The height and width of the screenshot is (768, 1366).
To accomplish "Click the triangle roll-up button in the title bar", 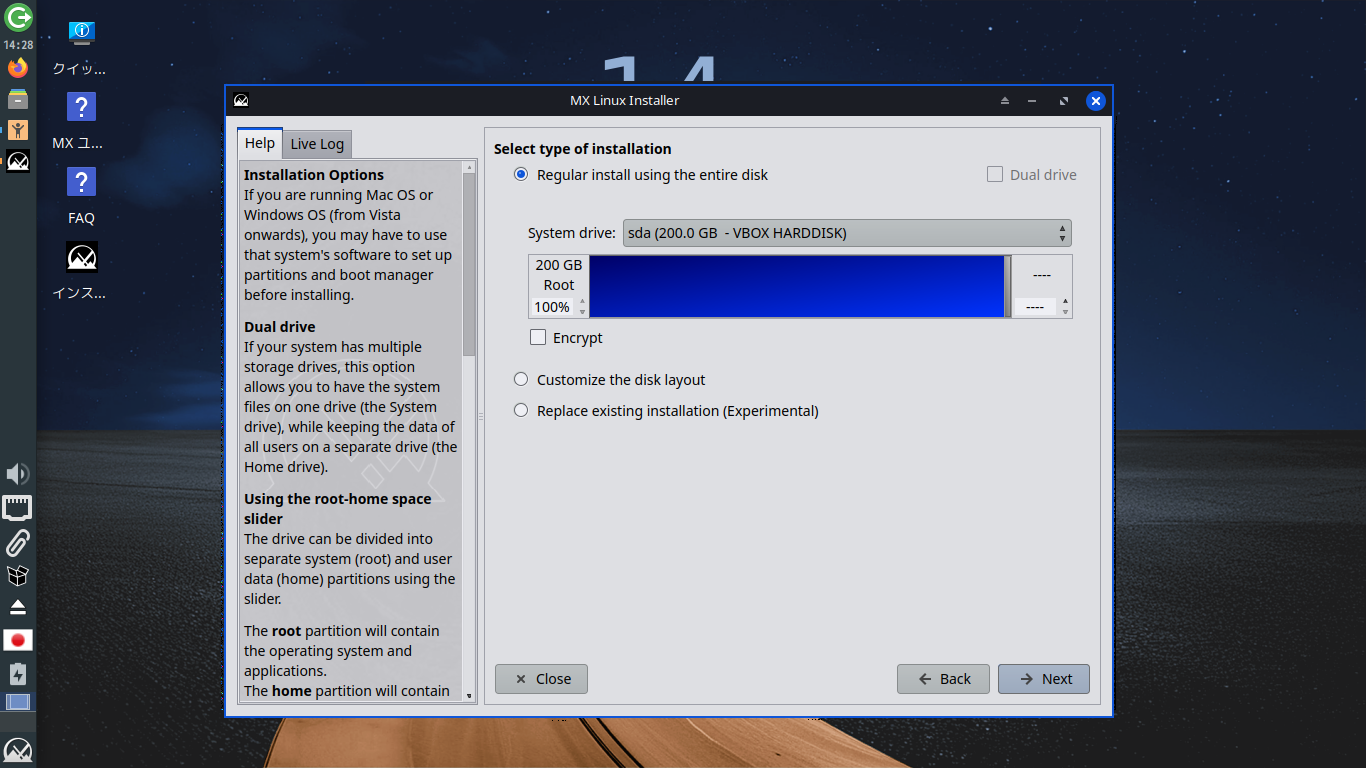I will [1005, 101].
